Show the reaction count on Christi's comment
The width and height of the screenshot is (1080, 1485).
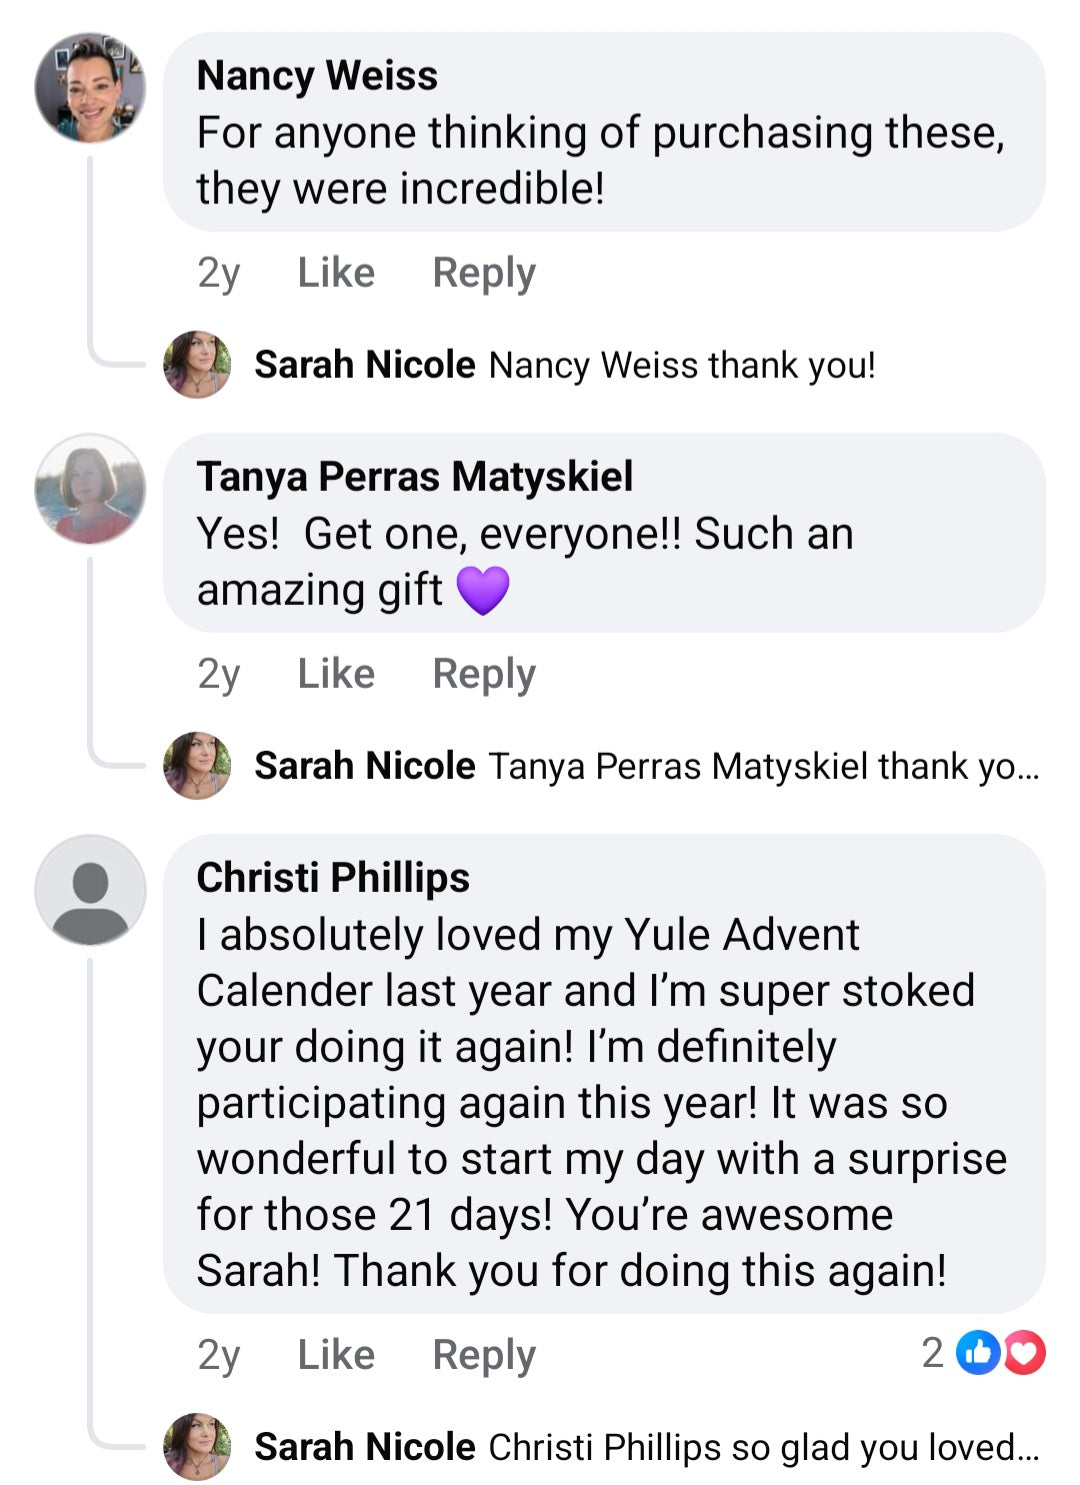tap(932, 1353)
